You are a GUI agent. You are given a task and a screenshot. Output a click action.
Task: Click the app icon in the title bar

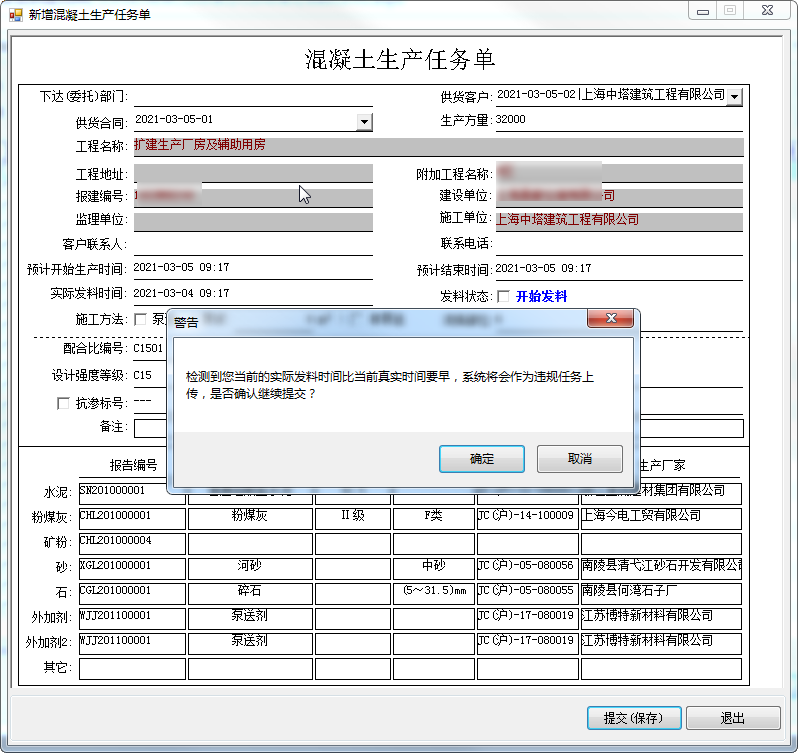(x=14, y=14)
